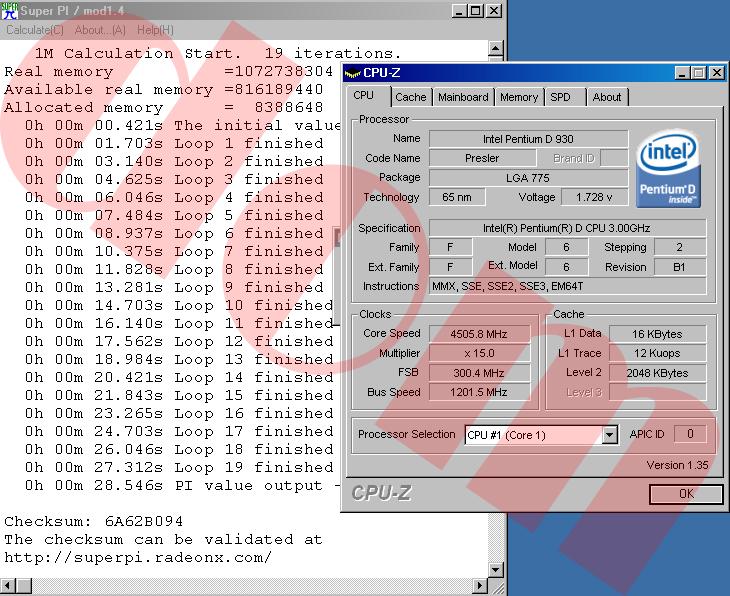Maximize the Super PI window
The image size is (730, 596).
(476, 11)
